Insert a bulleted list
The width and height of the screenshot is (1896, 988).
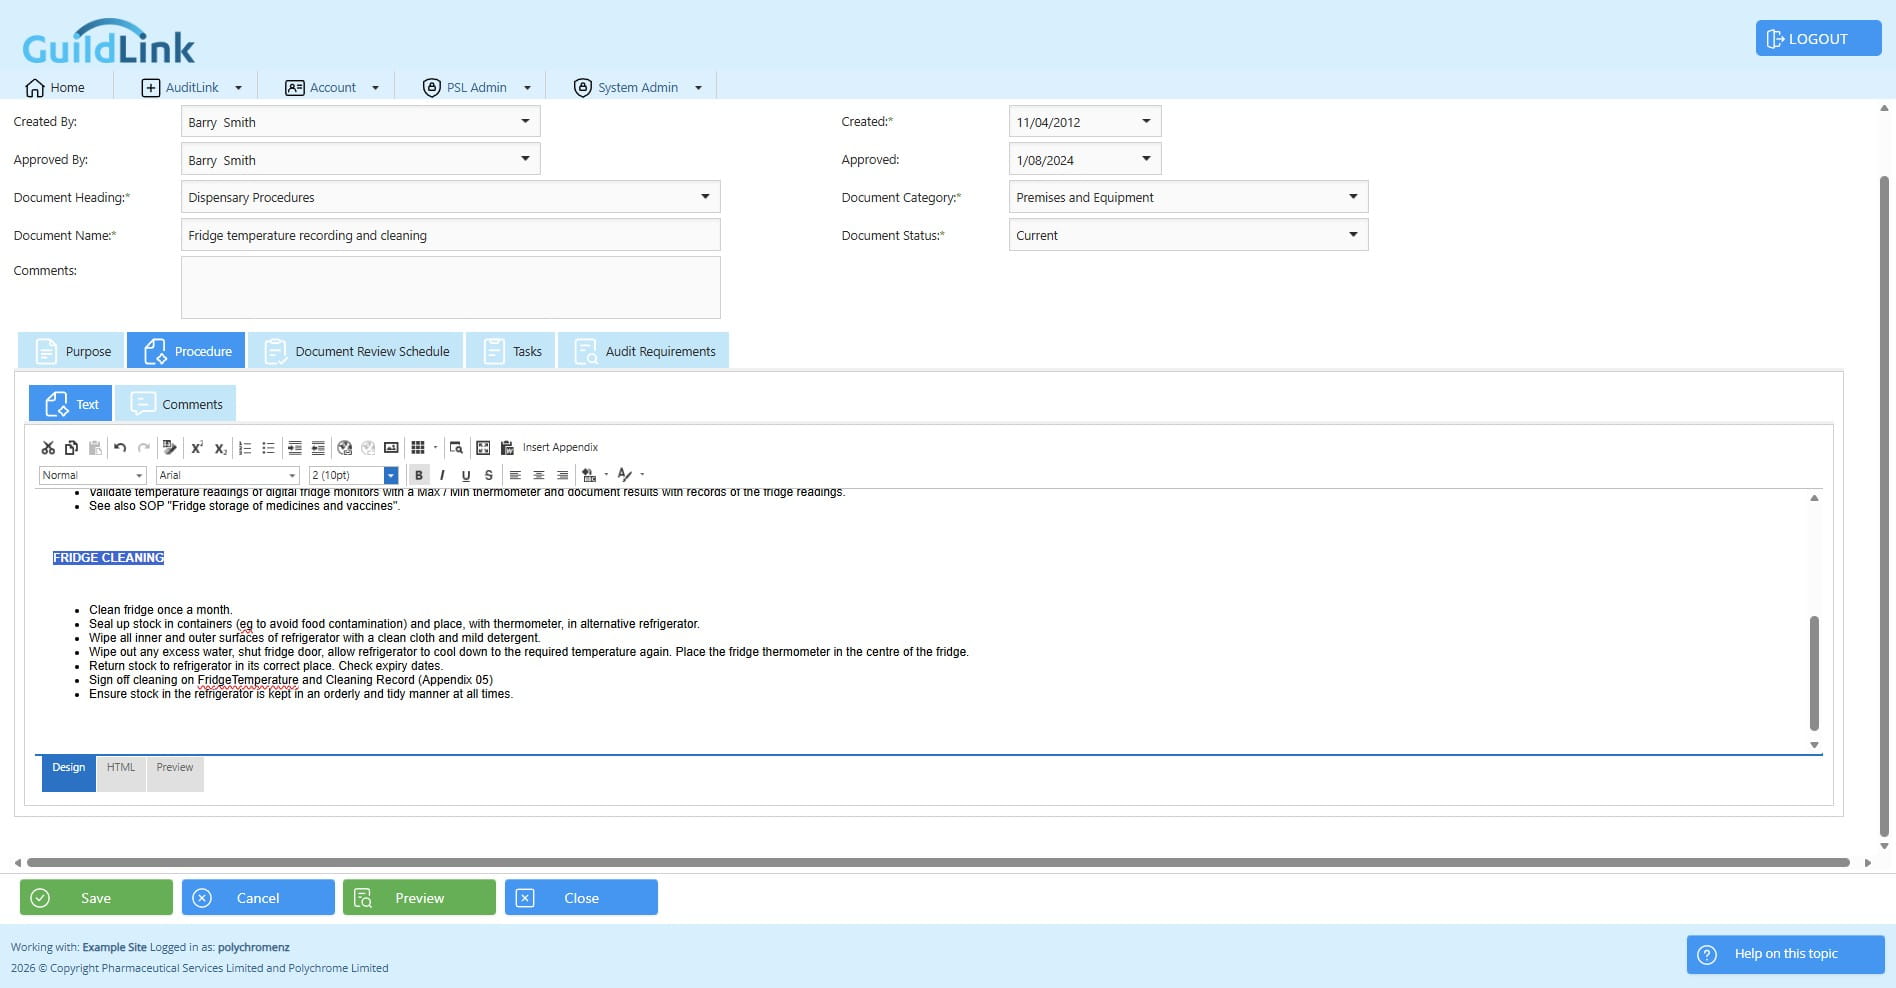click(268, 448)
